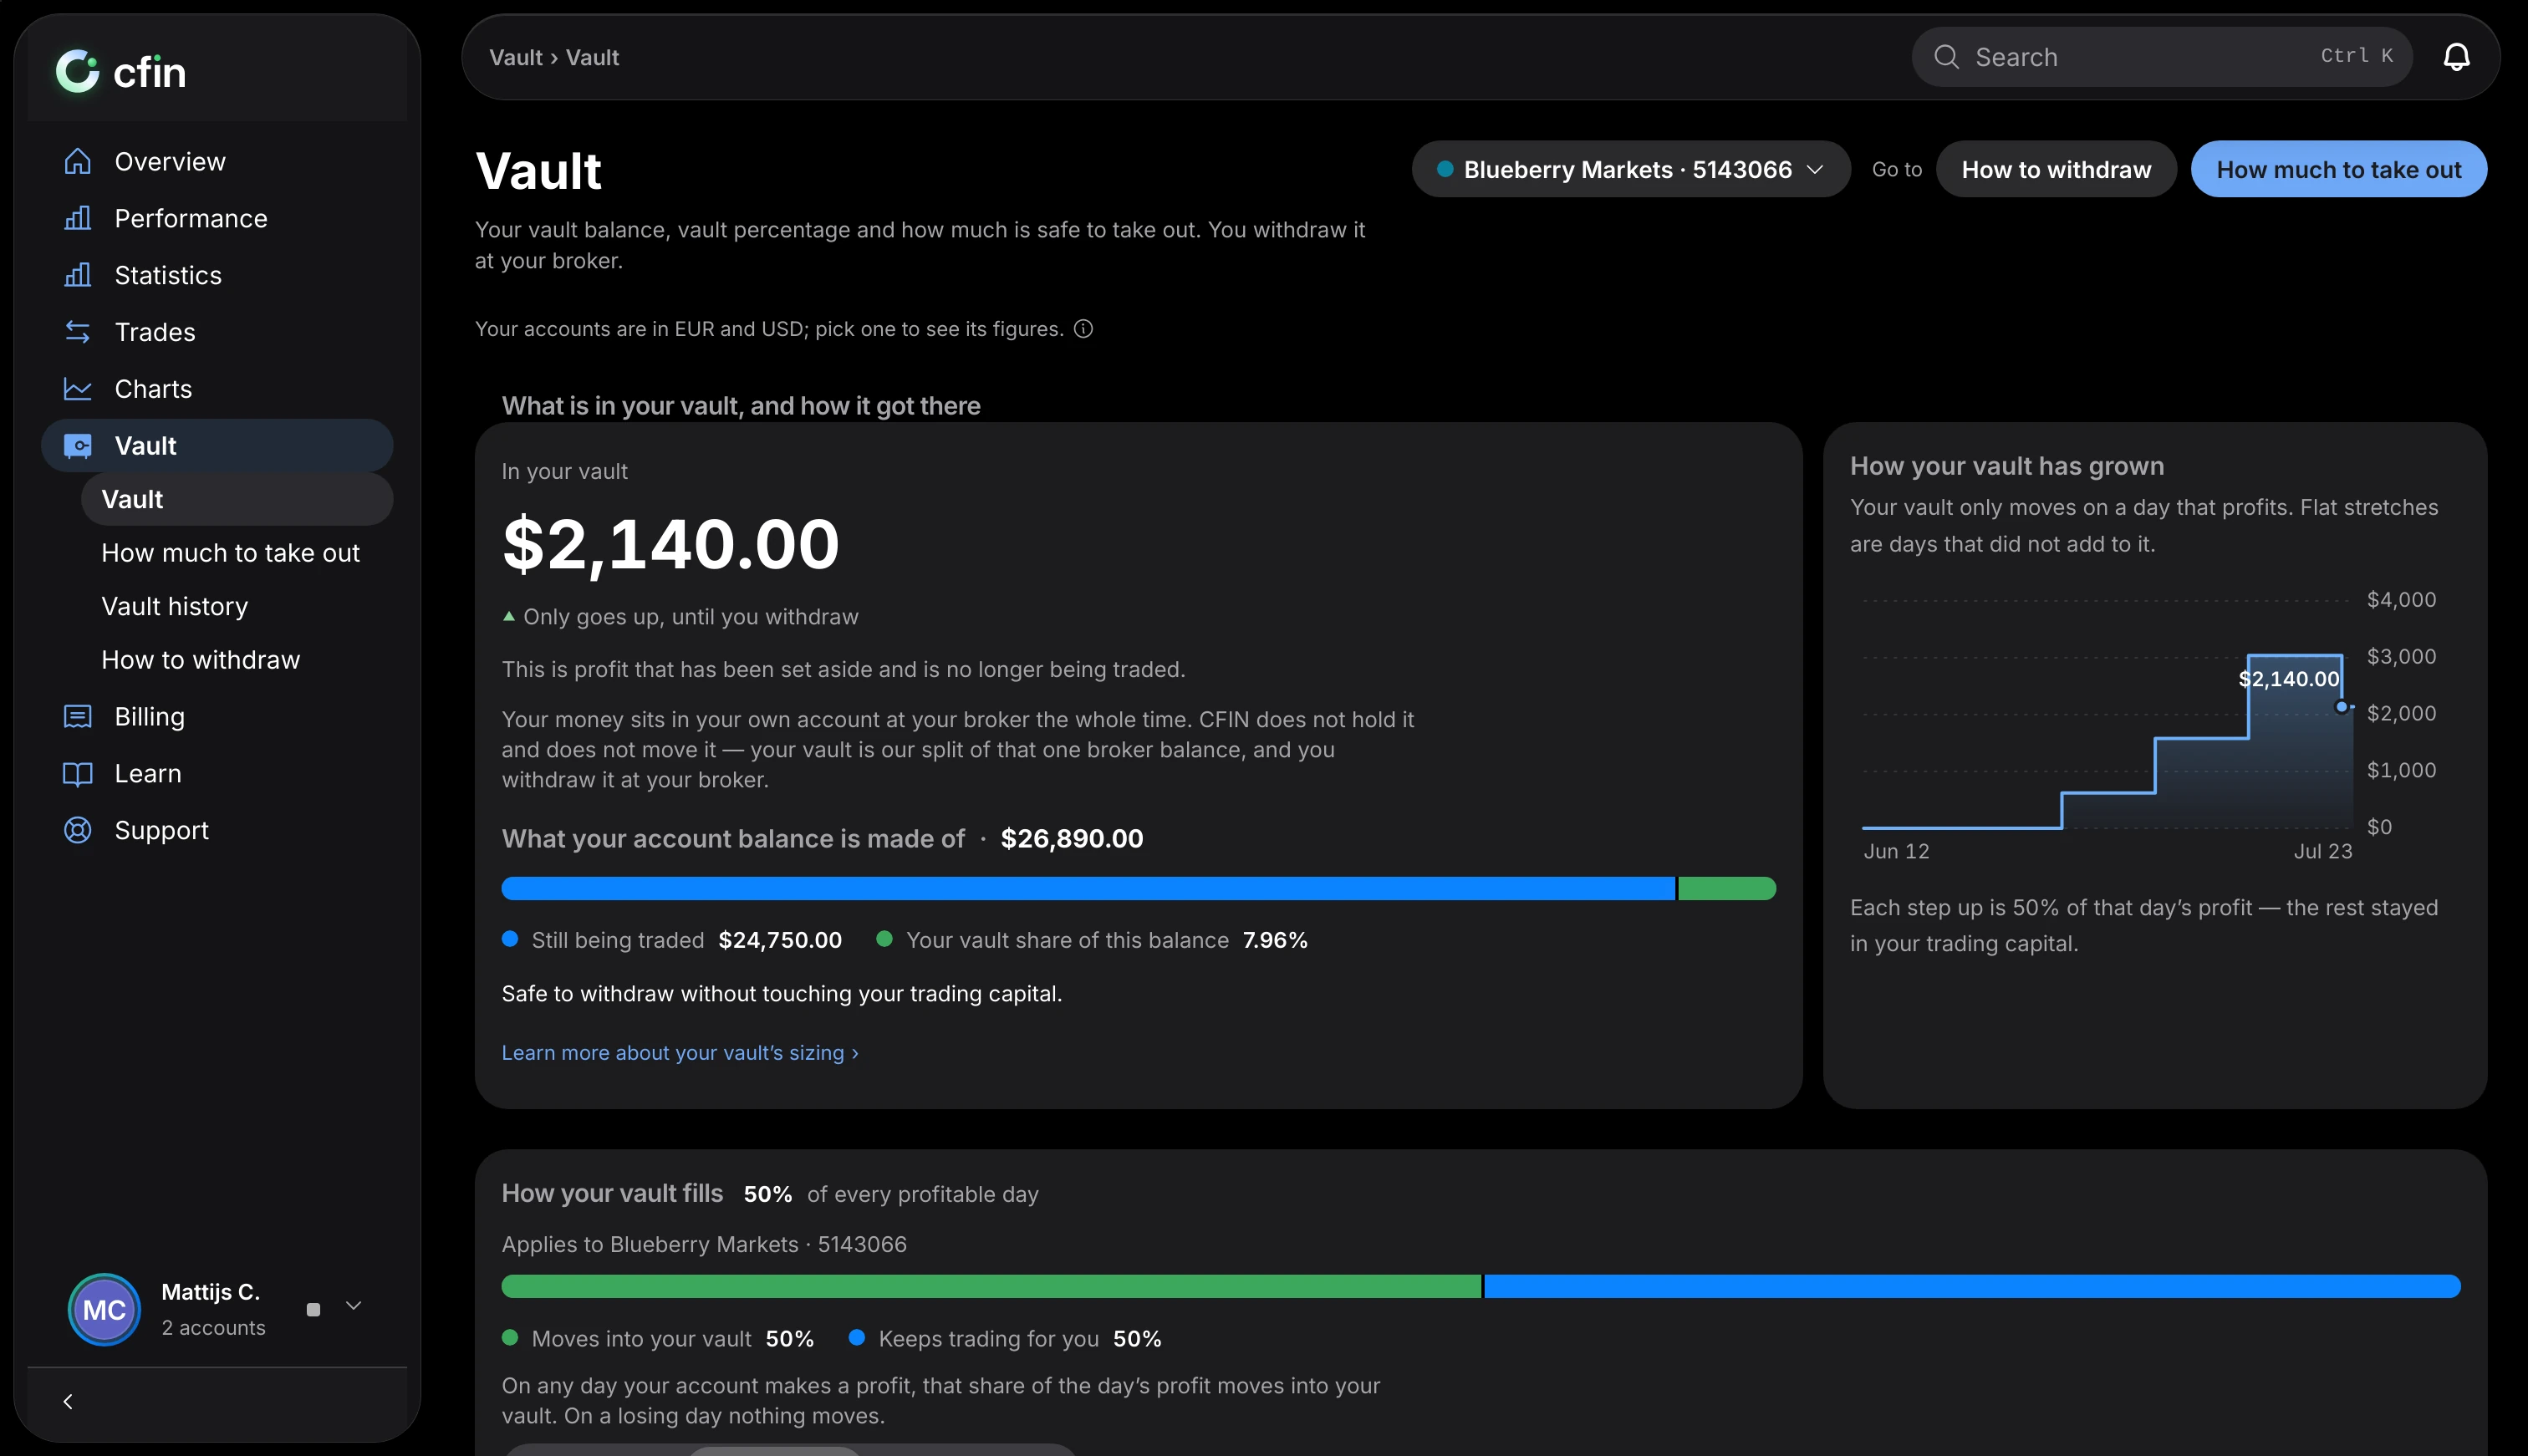Open Learn via book icon
The width and height of the screenshot is (2528, 1456).
pos(78,774)
